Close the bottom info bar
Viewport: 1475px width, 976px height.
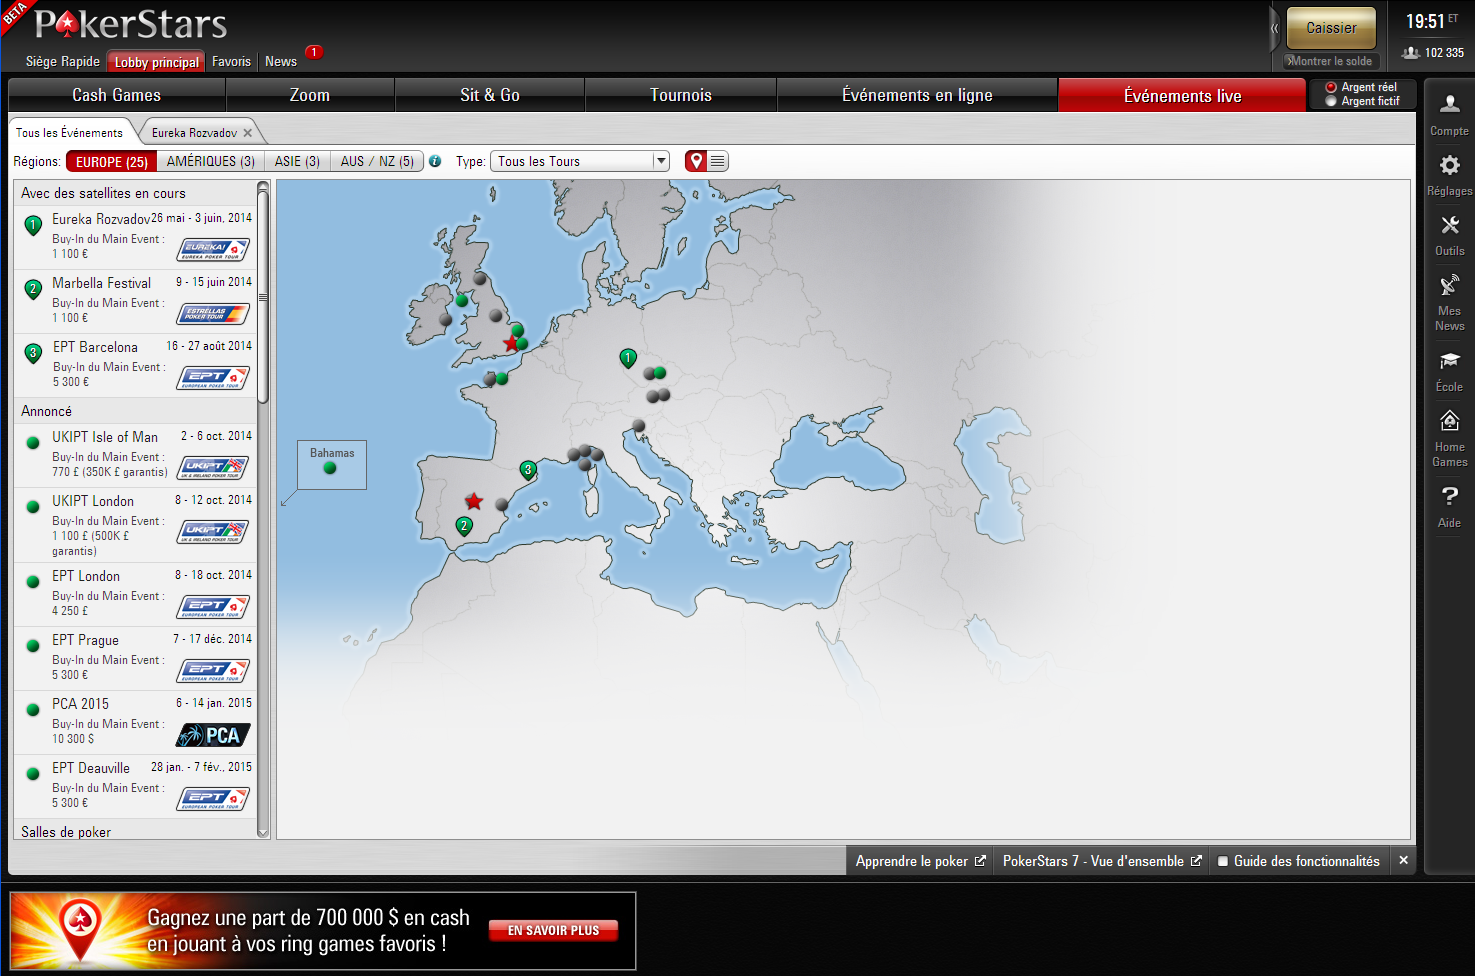1403,860
